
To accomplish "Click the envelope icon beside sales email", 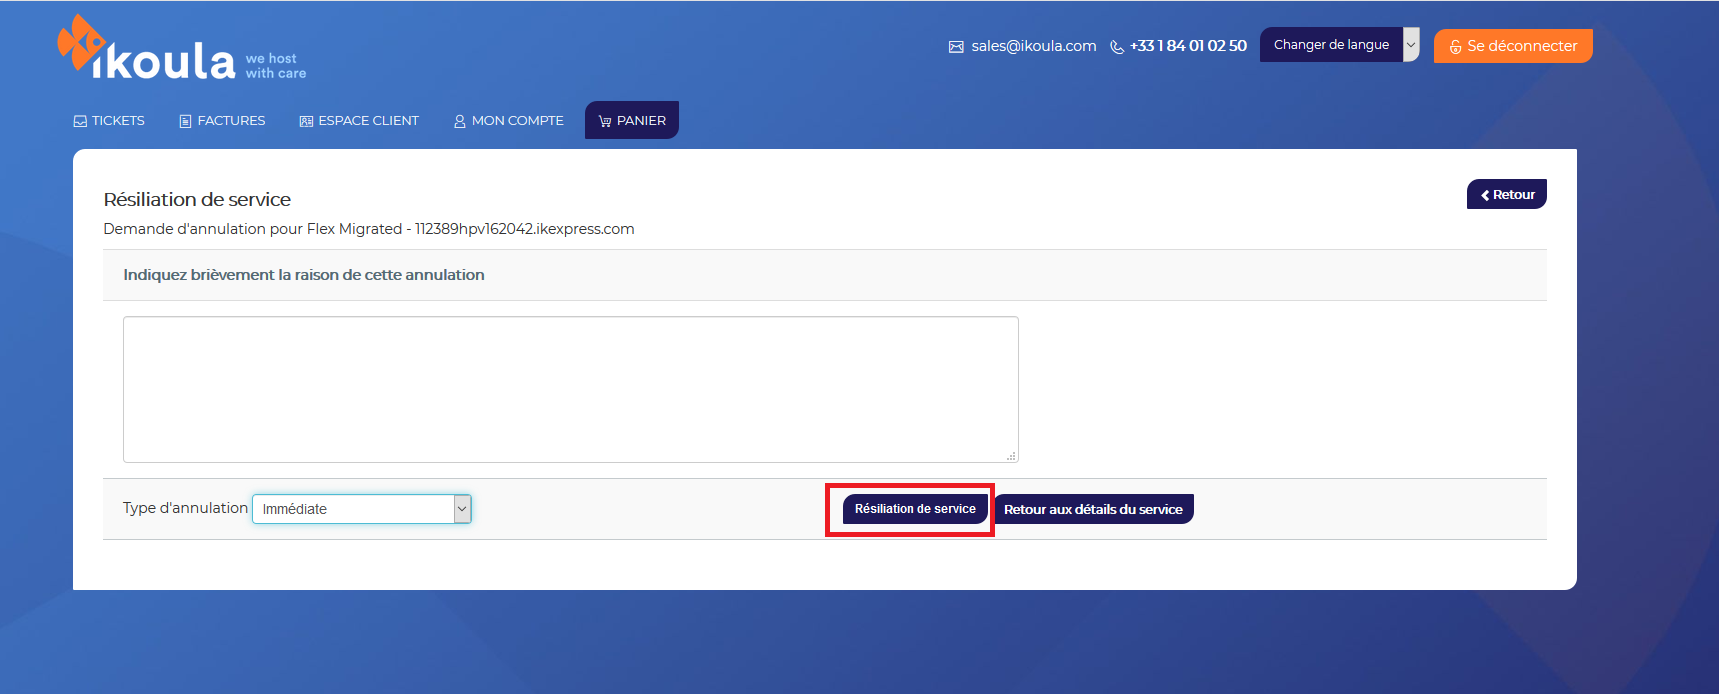I will [956, 47].
